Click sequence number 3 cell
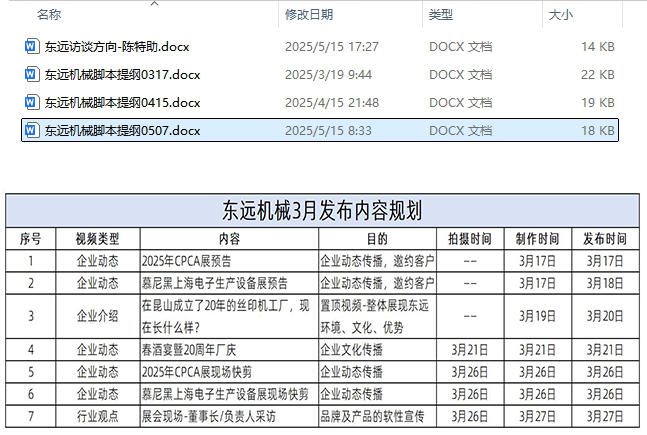 [x=31, y=317]
